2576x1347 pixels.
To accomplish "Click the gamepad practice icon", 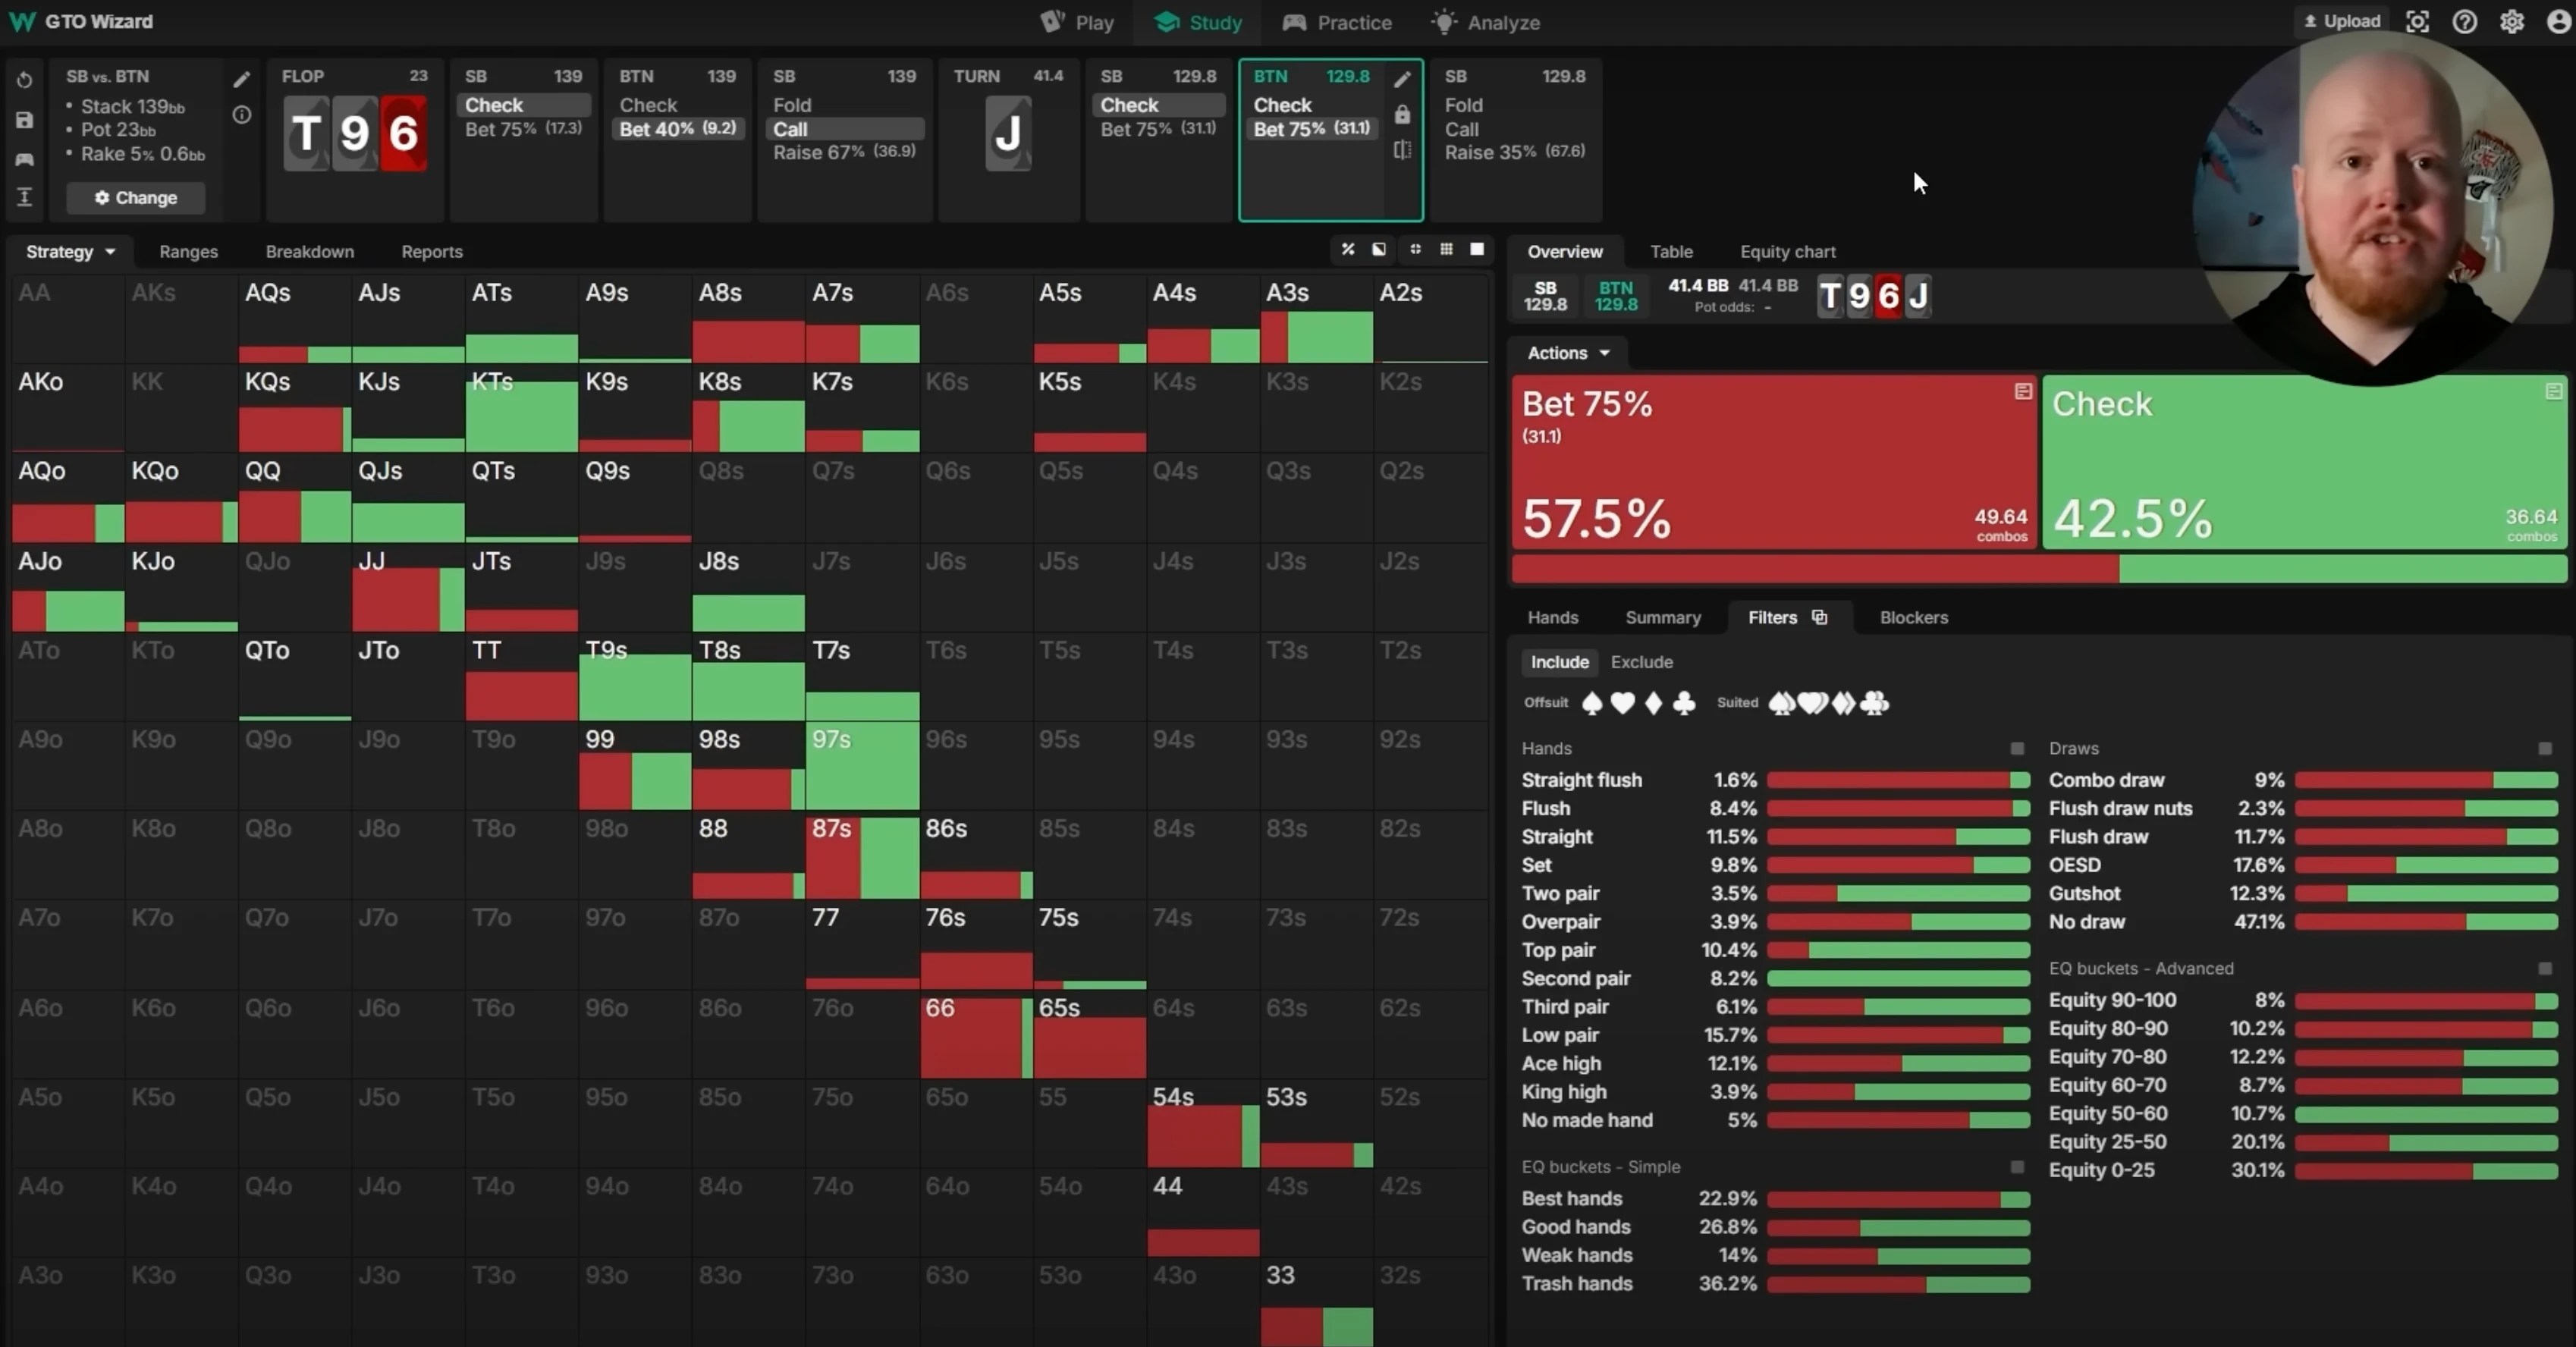I will (25, 159).
